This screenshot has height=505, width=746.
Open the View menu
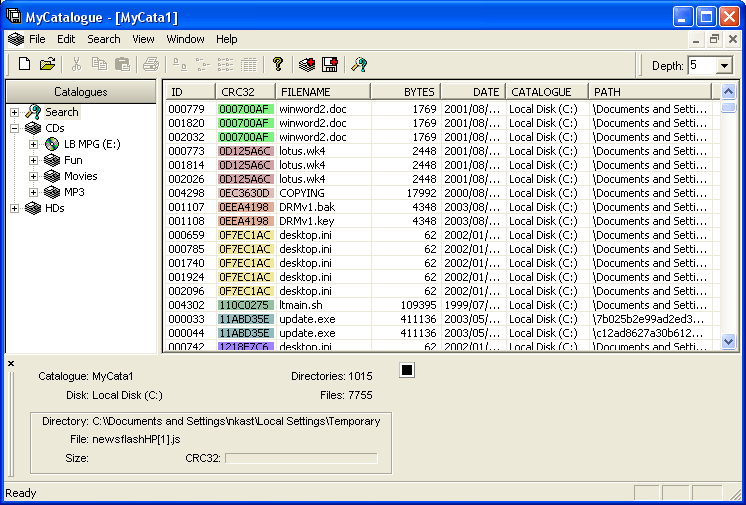click(x=143, y=39)
